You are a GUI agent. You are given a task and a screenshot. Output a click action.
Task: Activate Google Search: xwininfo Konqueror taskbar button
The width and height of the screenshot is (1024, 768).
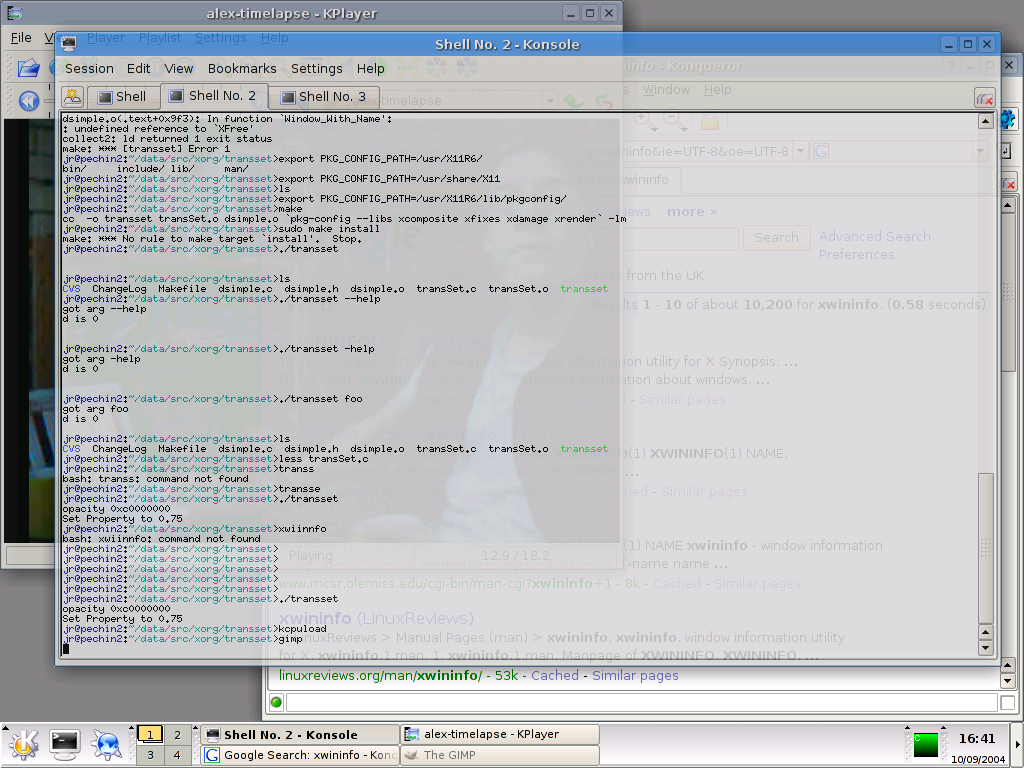(x=300, y=755)
